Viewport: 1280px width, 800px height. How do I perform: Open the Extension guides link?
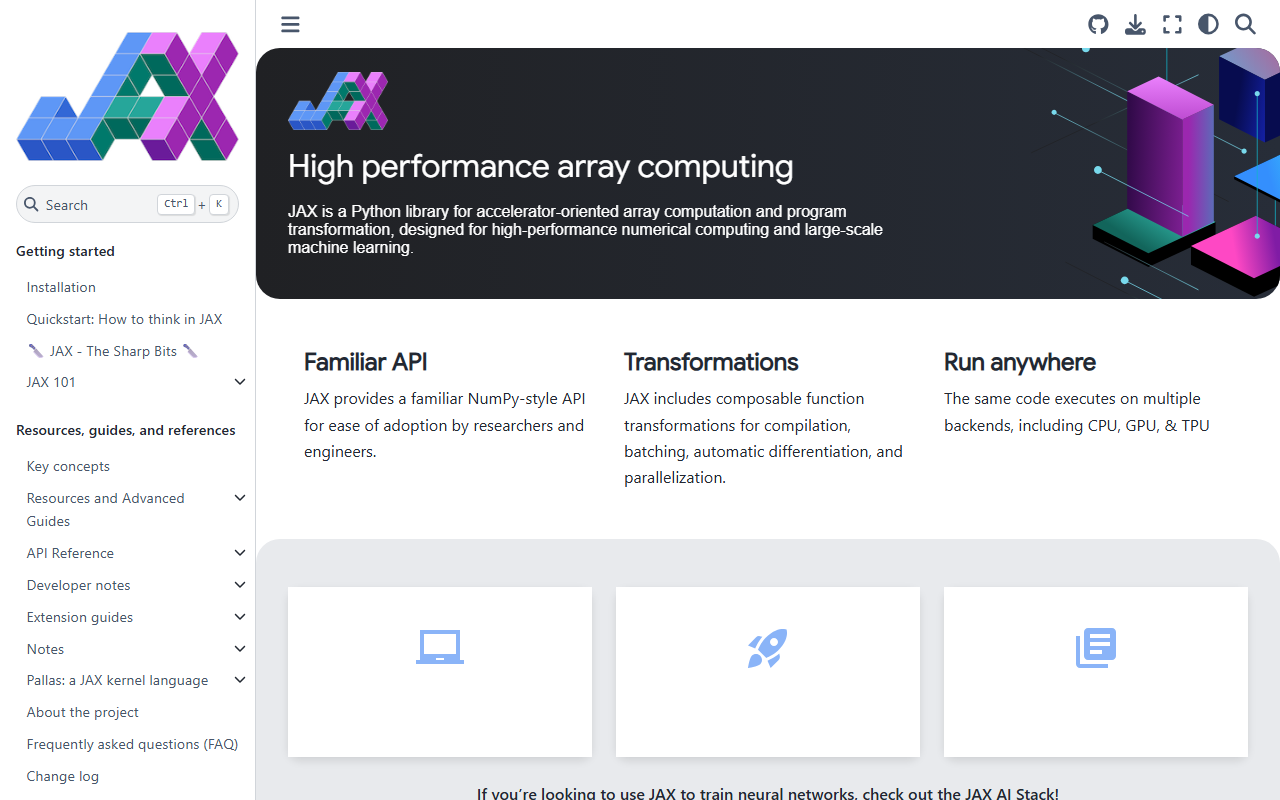point(80,617)
